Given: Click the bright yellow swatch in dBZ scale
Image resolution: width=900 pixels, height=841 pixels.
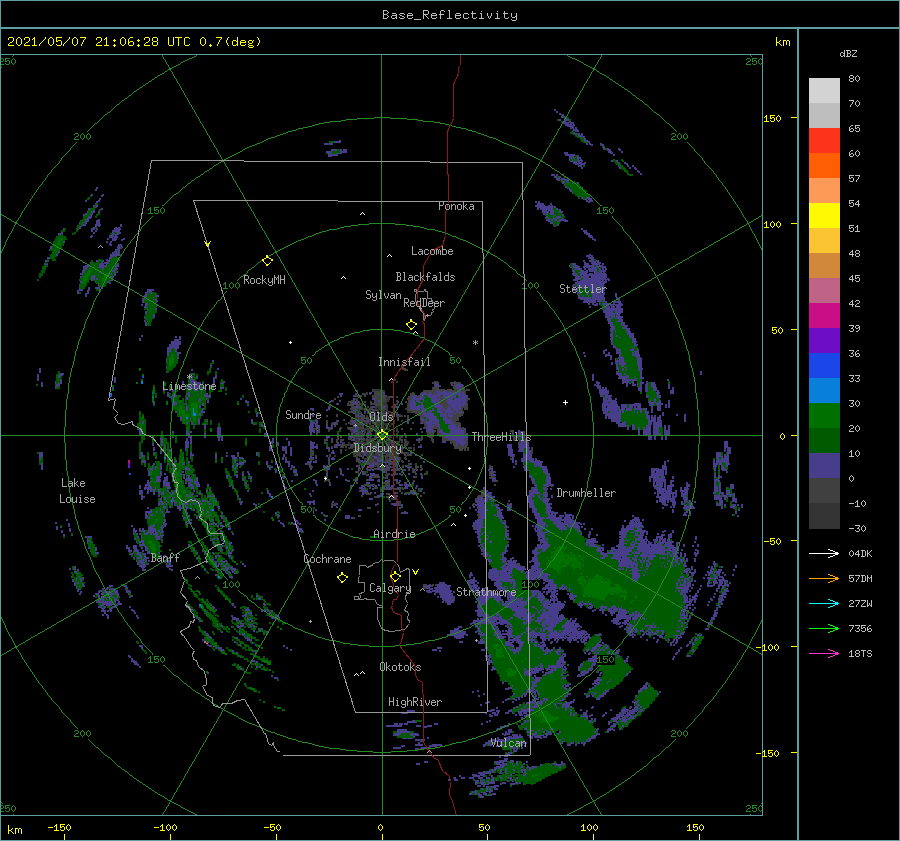Looking at the screenshot, I should coord(824,215).
